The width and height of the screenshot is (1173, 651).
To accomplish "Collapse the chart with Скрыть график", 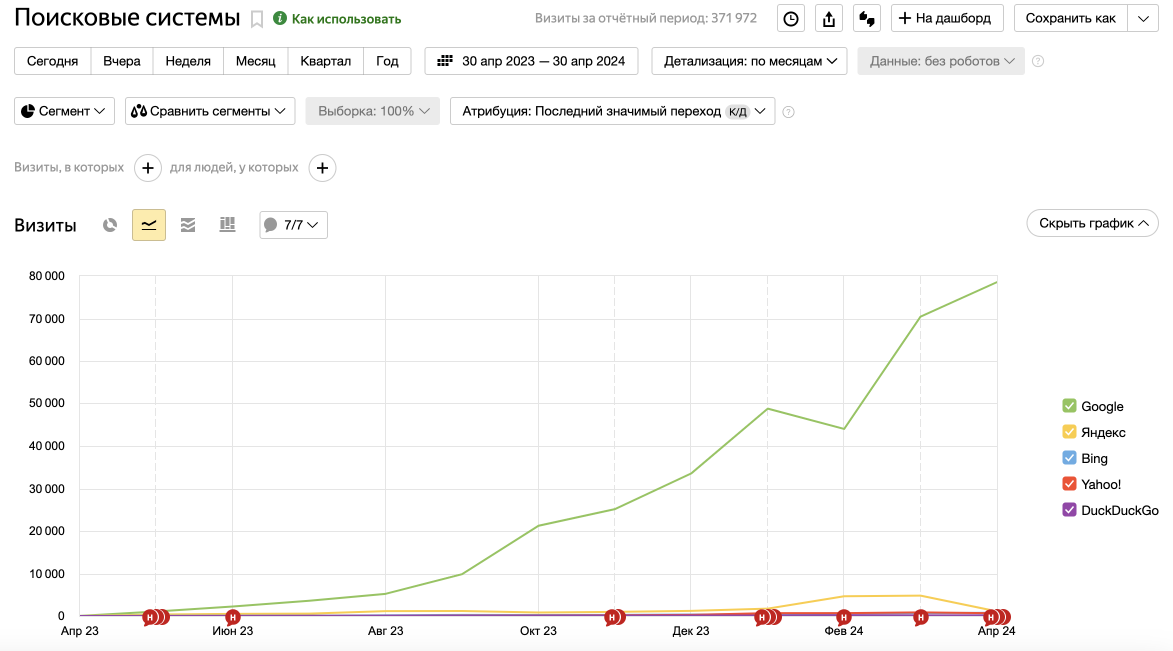I will pyautogui.click(x=1092, y=223).
